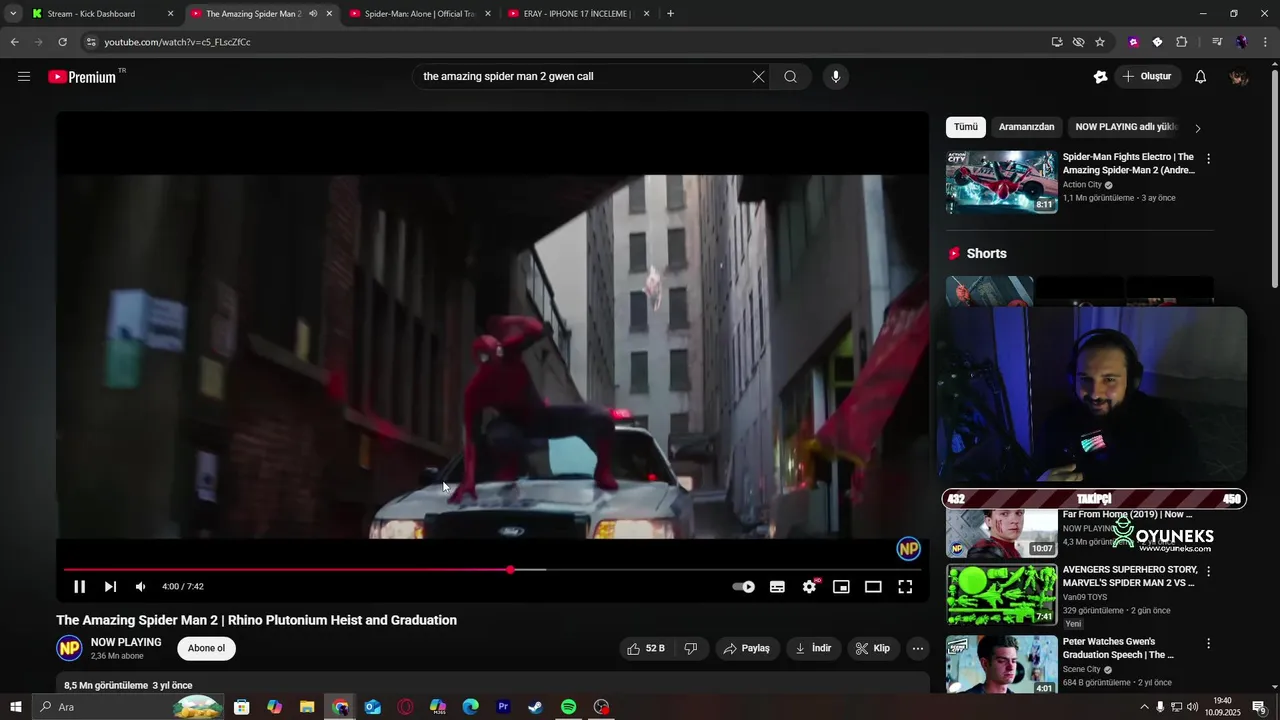This screenshot has height=720, width=1280.
Task: Open YouTube notifications bell
Action: 1200,77
